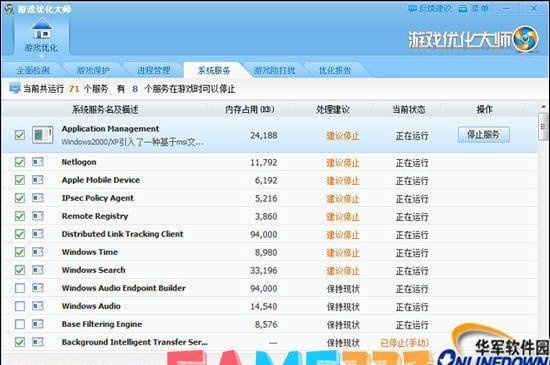This screenshot has height=365, width=550.
Task: Sort by 当前状态 column header
Action: [x=409, y=109]
